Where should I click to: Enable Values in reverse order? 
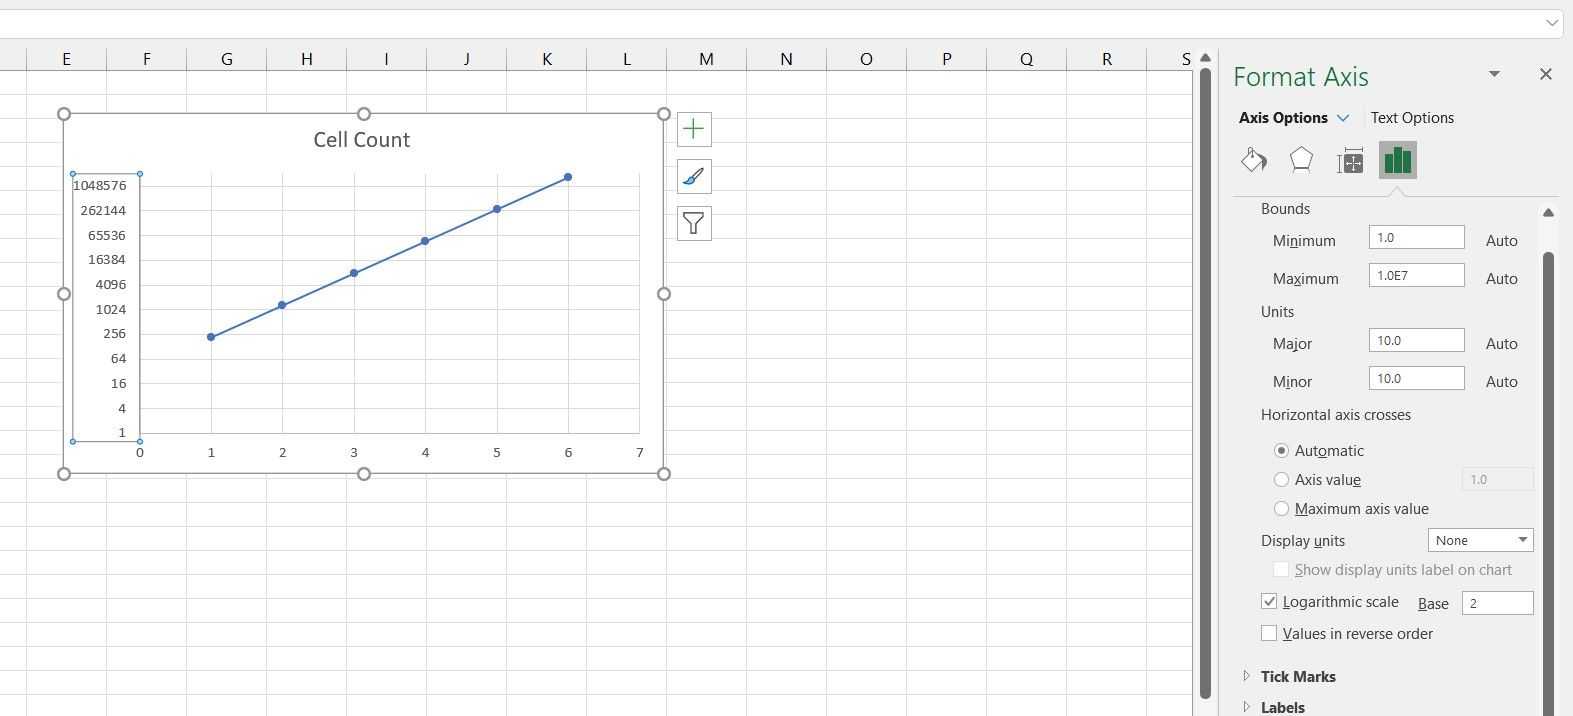(x=1269, y=634)
